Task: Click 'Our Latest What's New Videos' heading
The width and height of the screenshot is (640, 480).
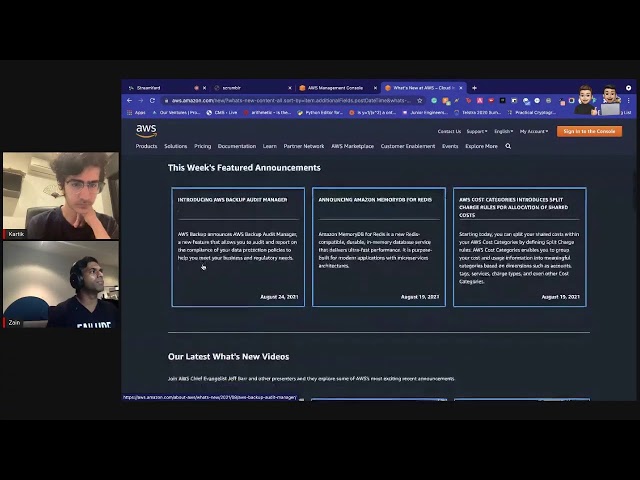Action: point(229,356)
